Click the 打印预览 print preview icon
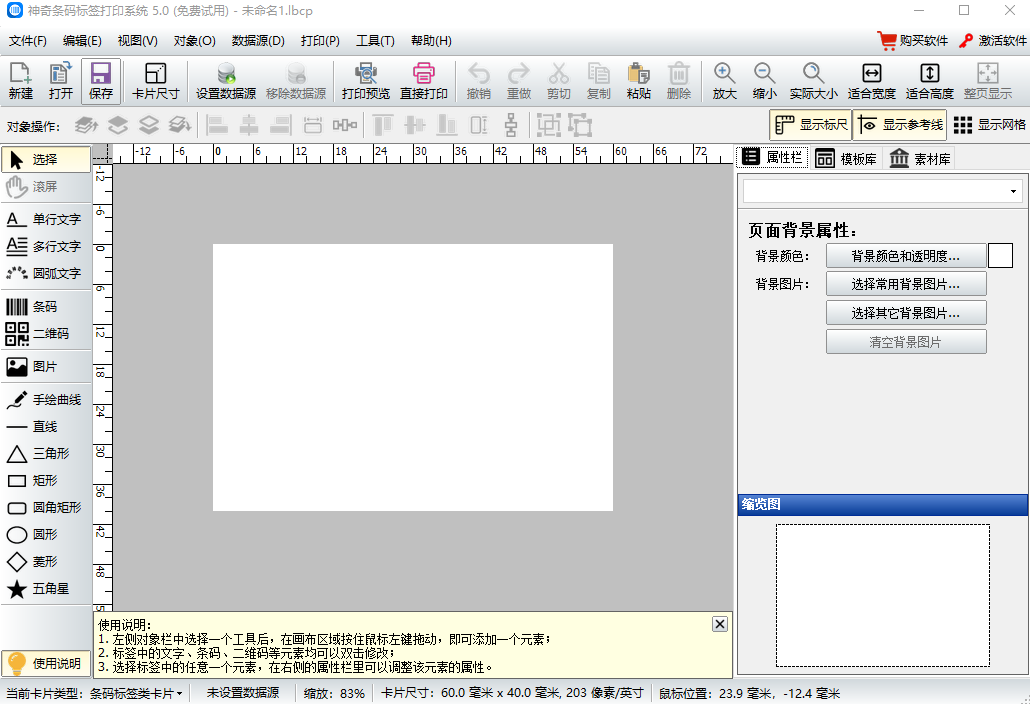1030x704 pixels. pyautogui.click(x=365, y=81)
